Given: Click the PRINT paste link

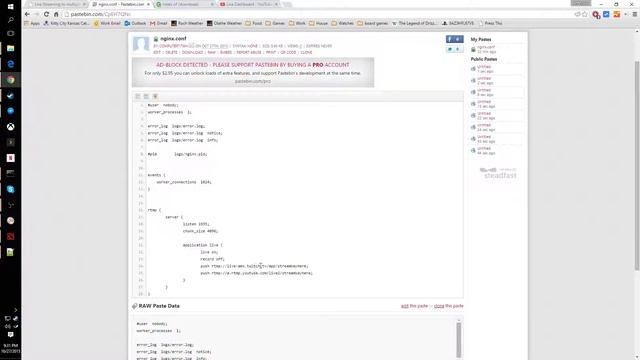Looking at the screenshot, I should [x=271, y=52].
